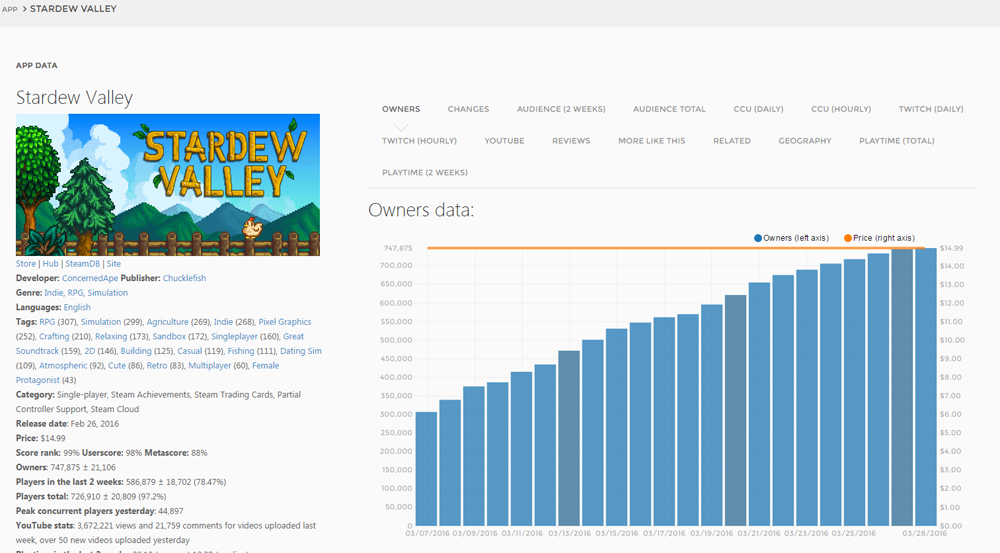This screenshot has width=1000, height=553.
Task: Open the Geography tab
Action: pyautogui.click(x=805, y=141)
